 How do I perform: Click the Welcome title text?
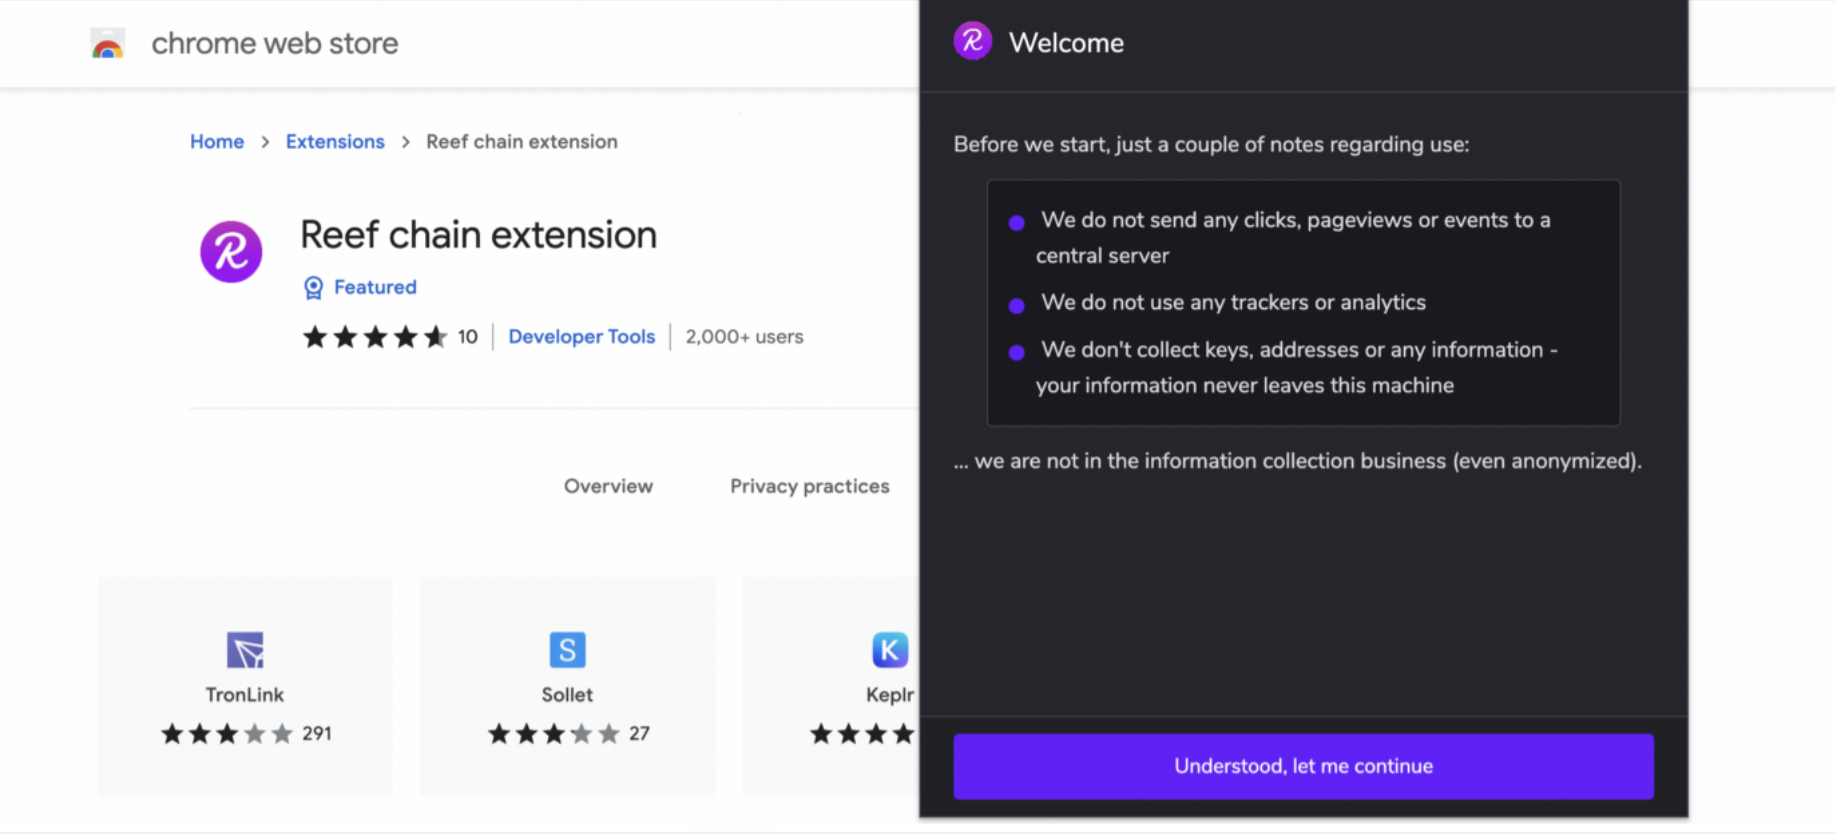pos(1066,43)
